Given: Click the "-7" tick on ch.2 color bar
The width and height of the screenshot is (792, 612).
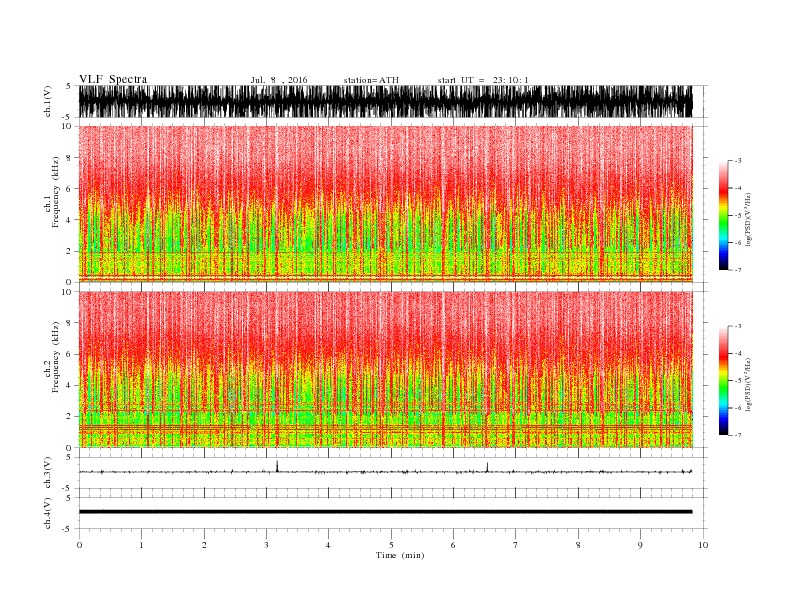Looking at the screenshot, I should pos(738,435).
